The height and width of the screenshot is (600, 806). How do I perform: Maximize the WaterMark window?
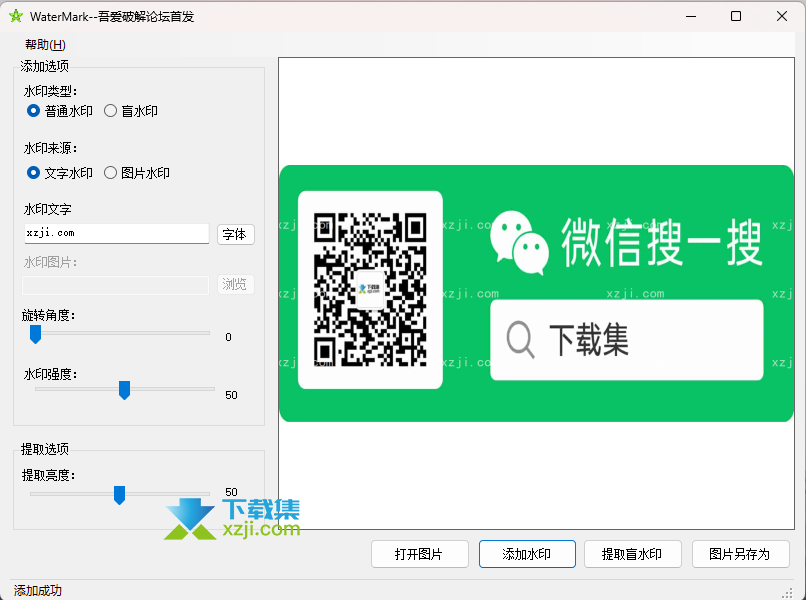point(736,16)
